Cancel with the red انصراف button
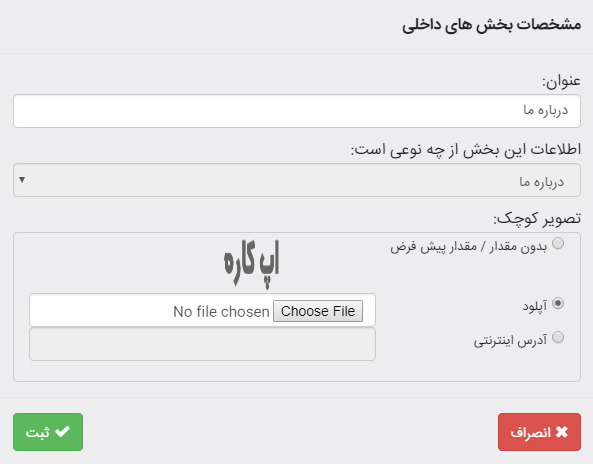 539,432
